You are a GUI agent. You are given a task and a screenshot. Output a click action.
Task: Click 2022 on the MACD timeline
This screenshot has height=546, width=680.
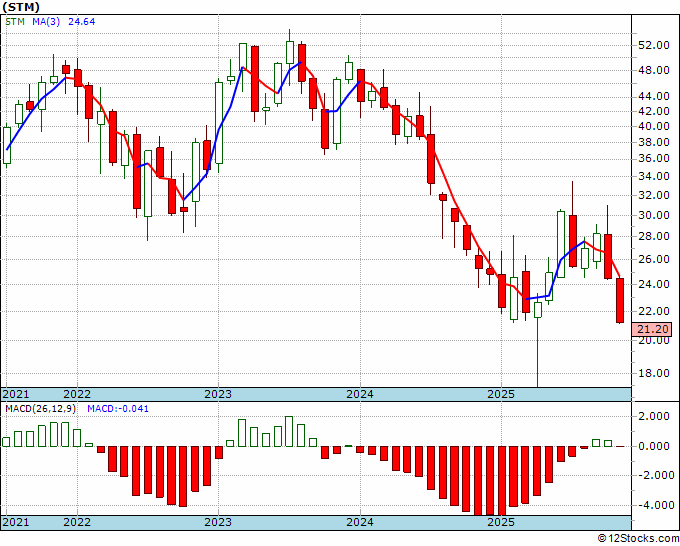pos(77,522)
